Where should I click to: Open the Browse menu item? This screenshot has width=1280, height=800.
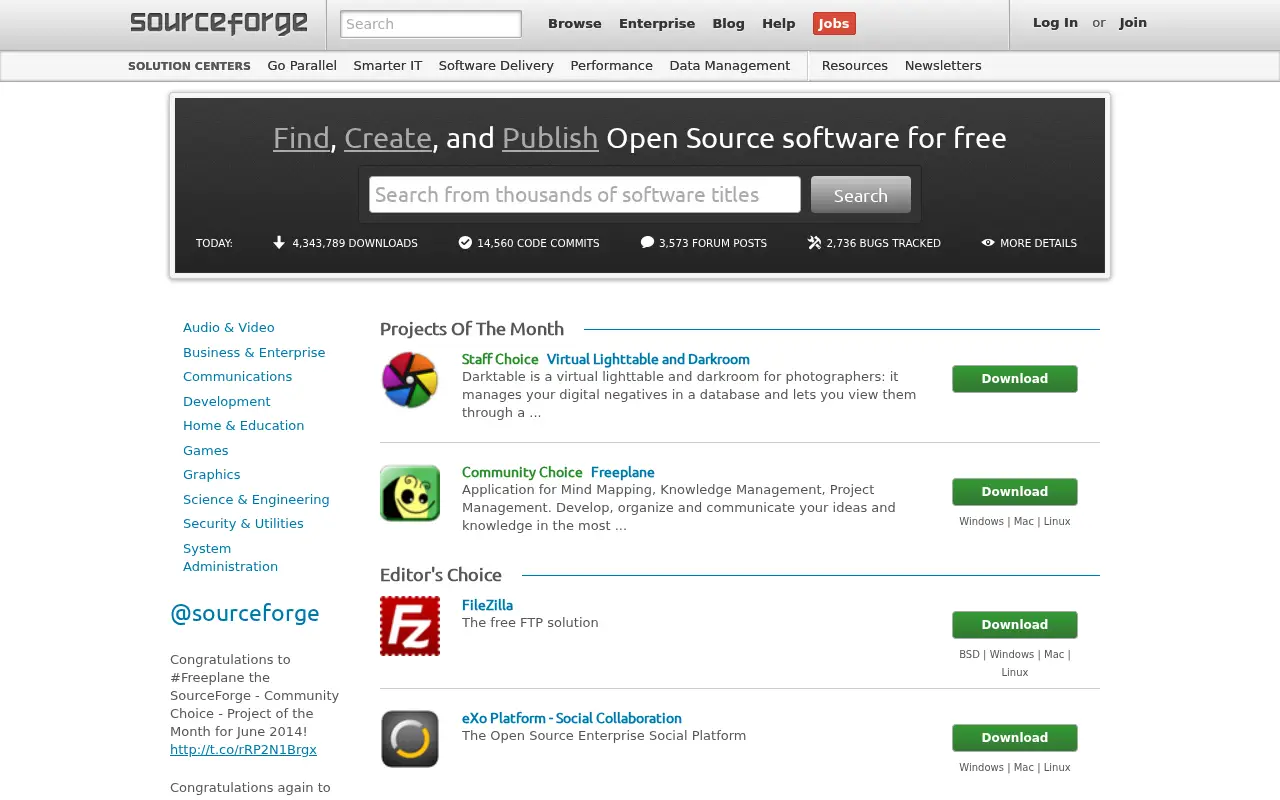coord(575,23)
